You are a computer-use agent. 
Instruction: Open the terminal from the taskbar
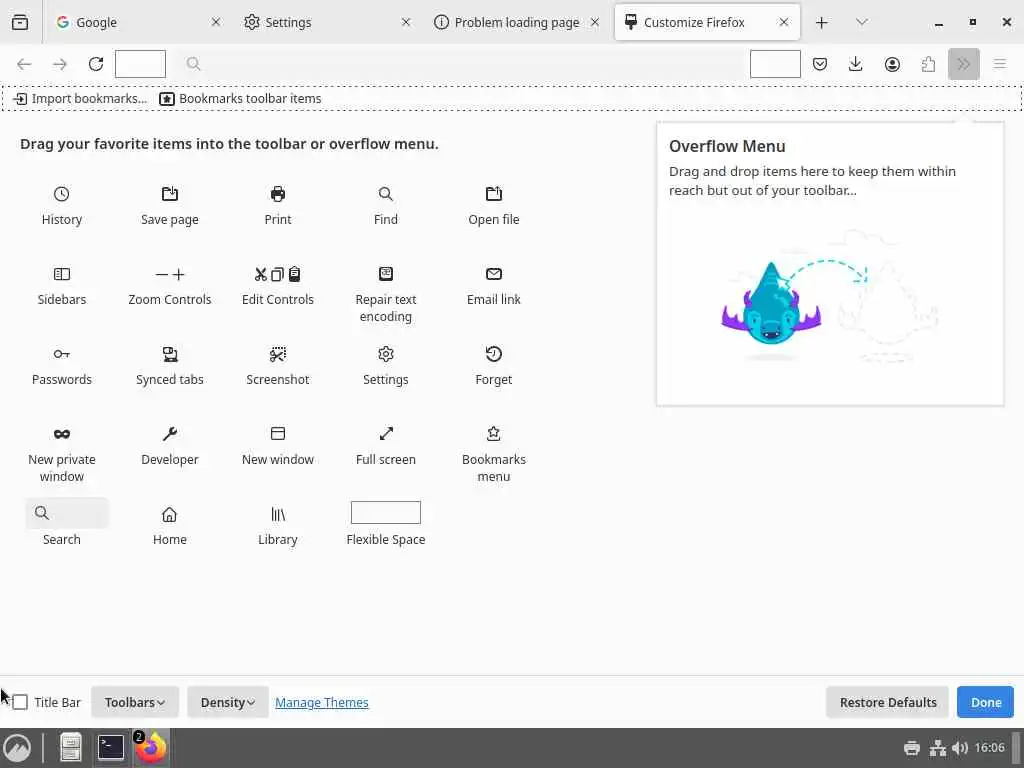(x=110, y=748)
